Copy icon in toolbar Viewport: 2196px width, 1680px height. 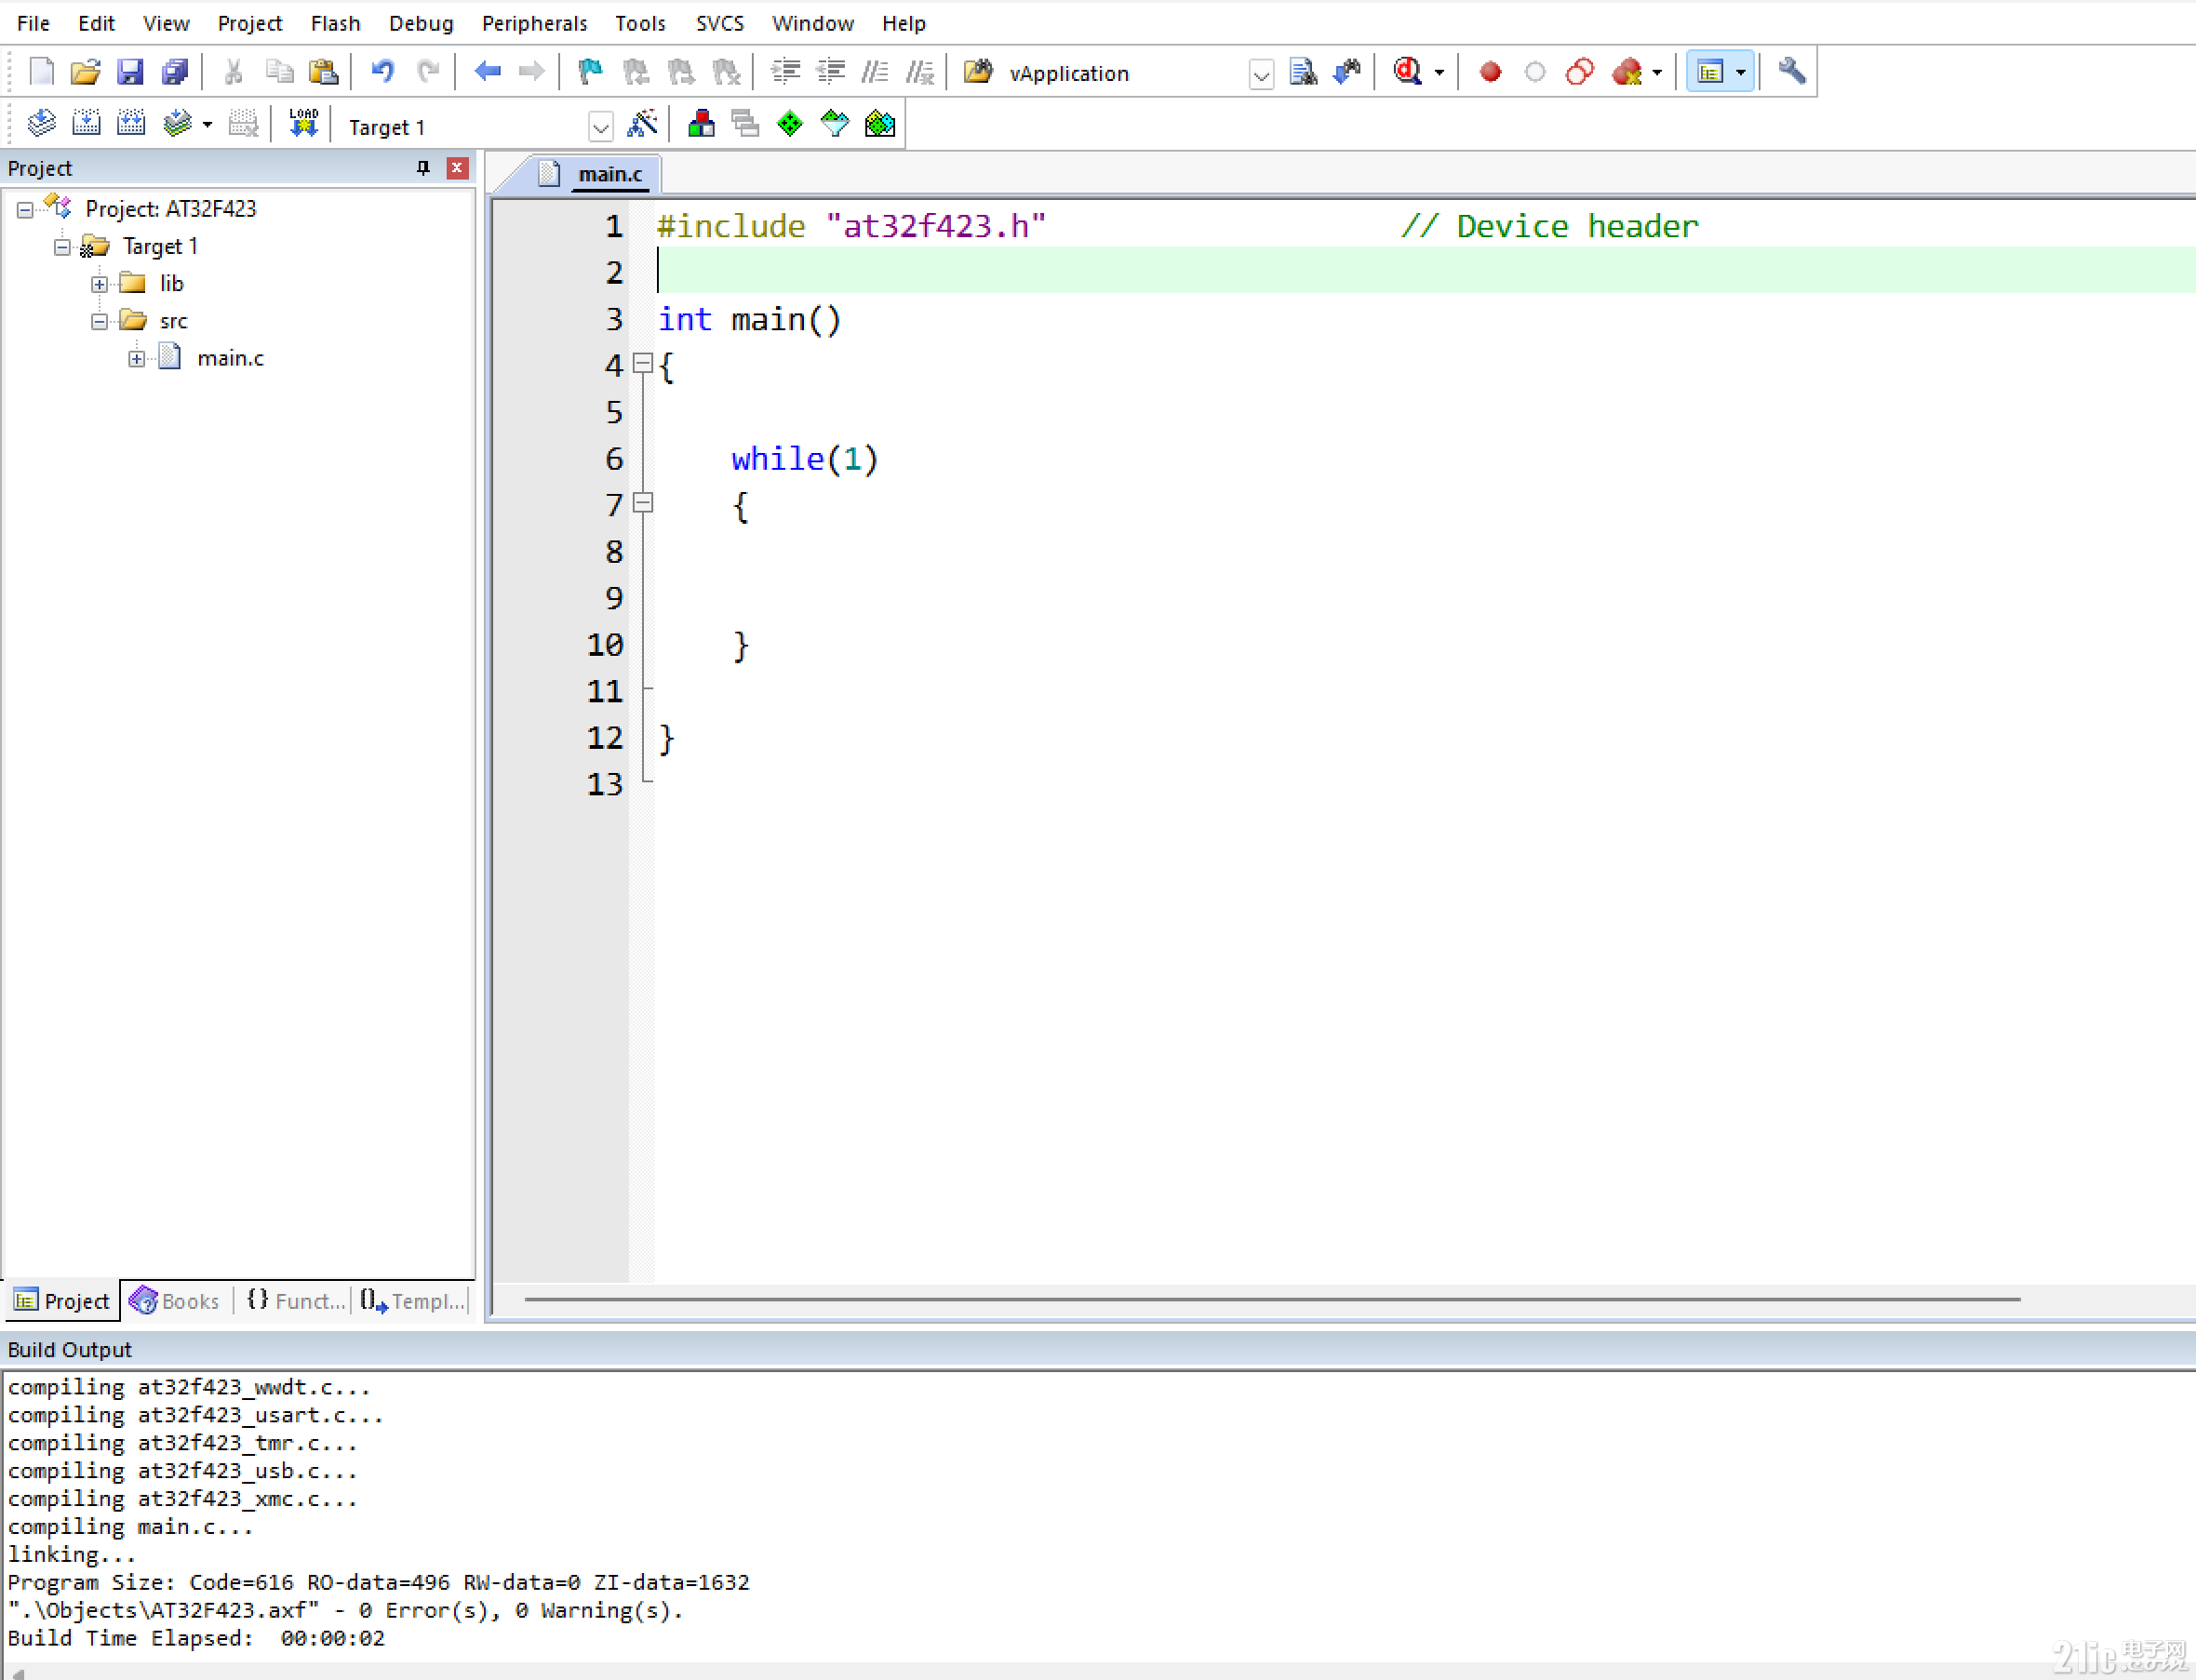pyautogui.click(x=279, y=72)
